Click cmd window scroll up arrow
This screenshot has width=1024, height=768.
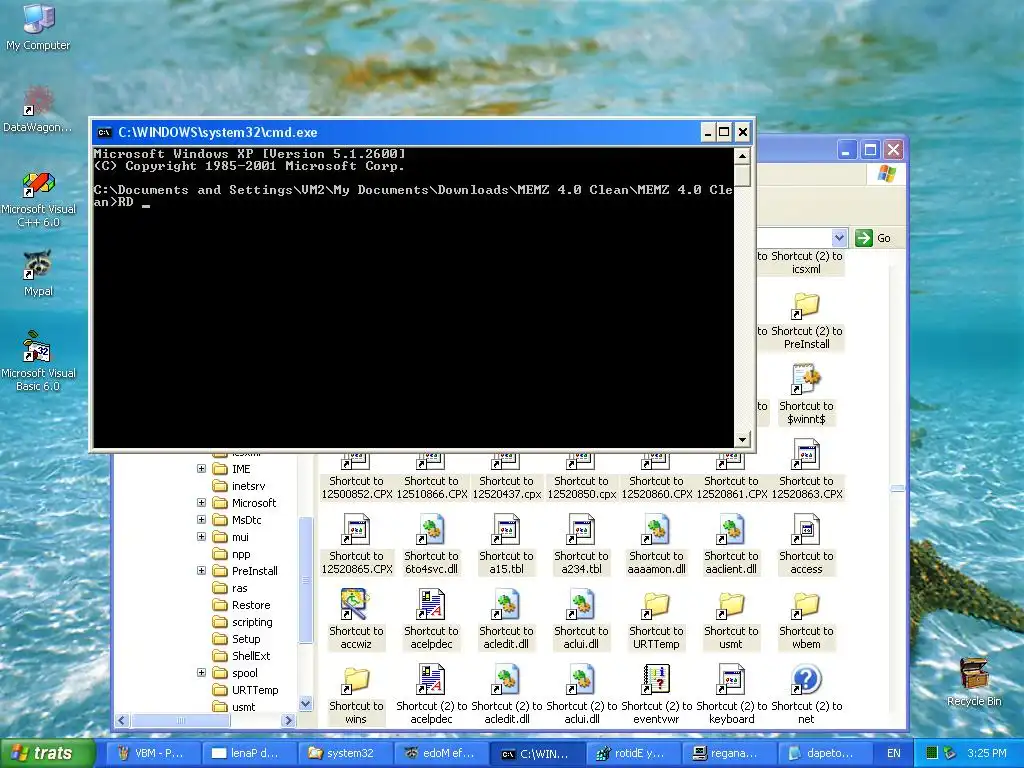(742, 156)
